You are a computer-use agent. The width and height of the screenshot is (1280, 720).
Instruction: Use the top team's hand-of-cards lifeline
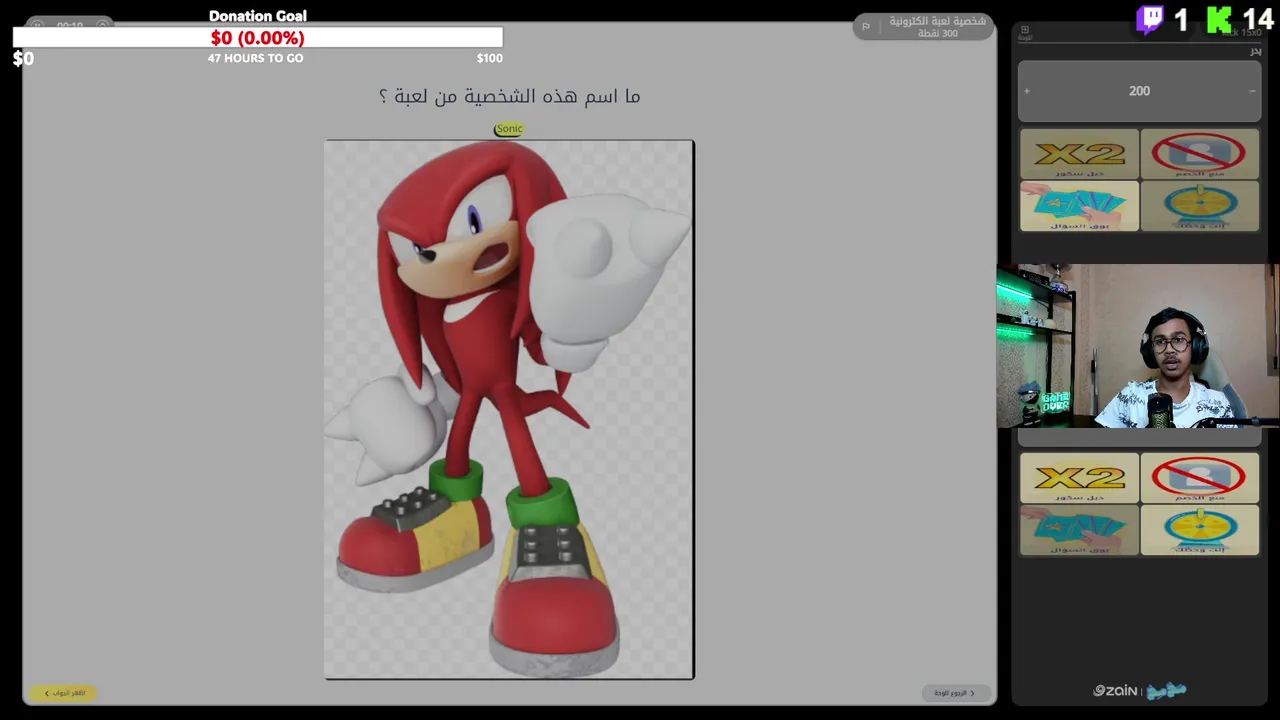click(1079, 206)
